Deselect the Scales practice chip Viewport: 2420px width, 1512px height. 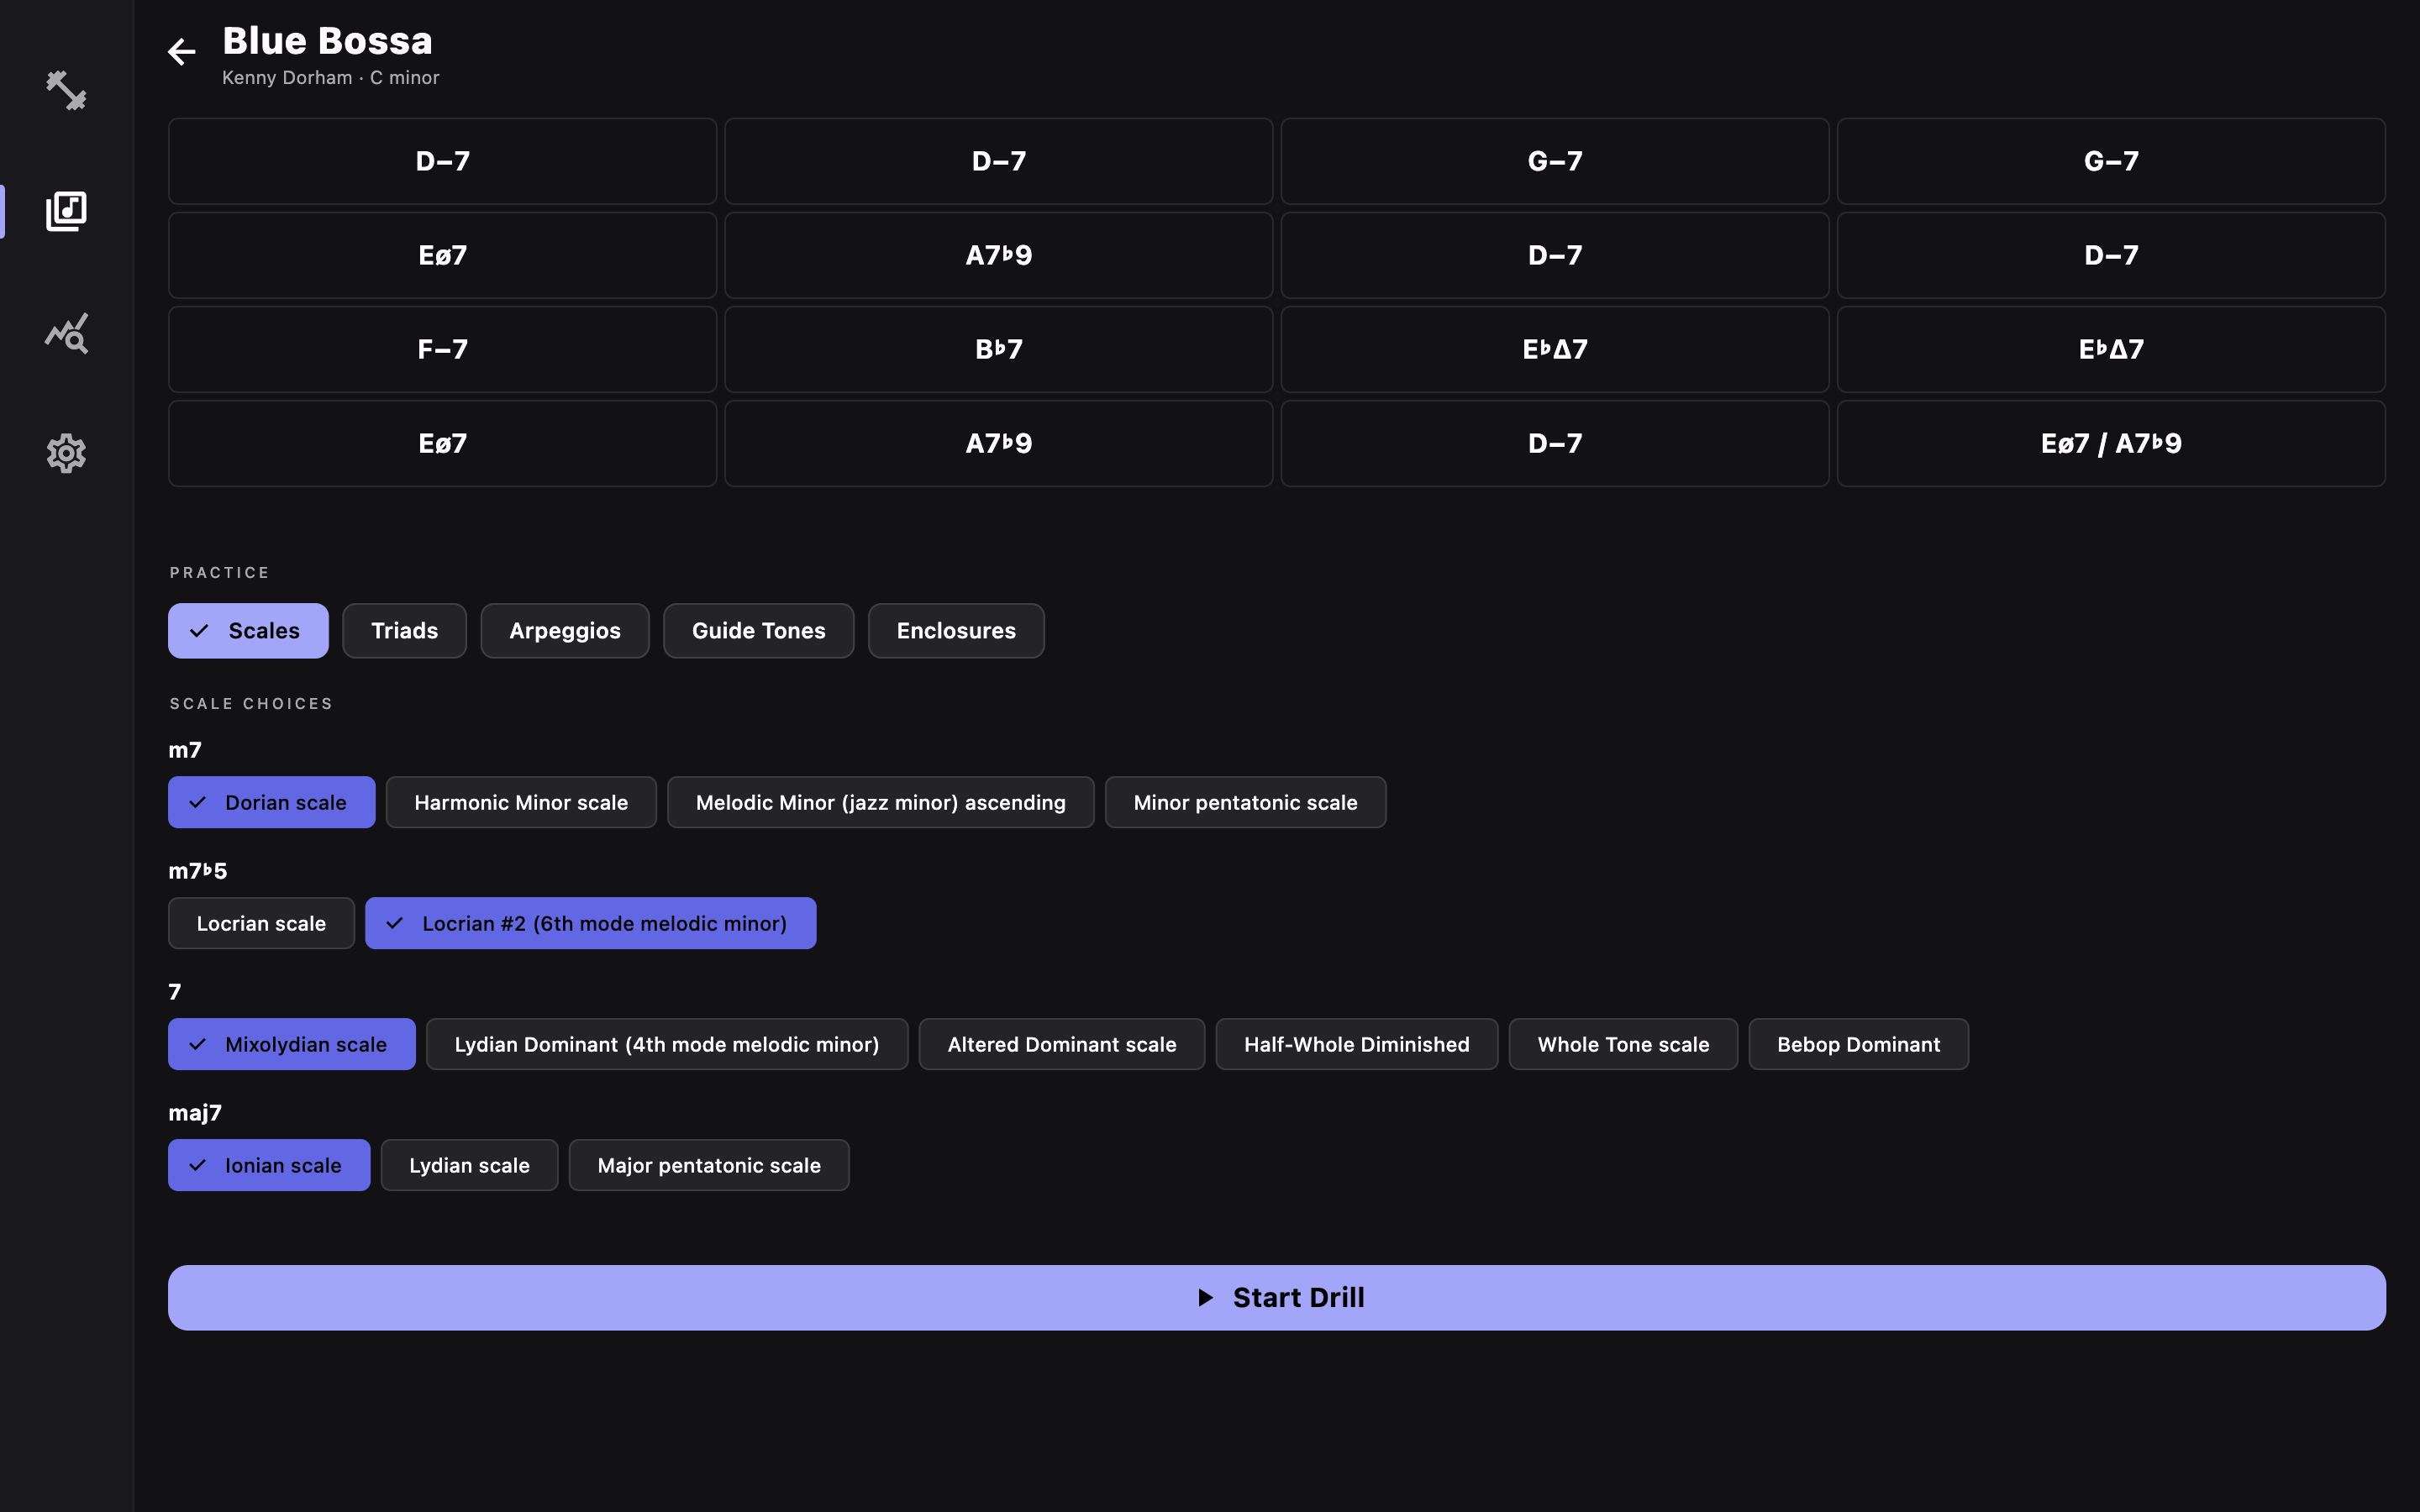[247, 631]
